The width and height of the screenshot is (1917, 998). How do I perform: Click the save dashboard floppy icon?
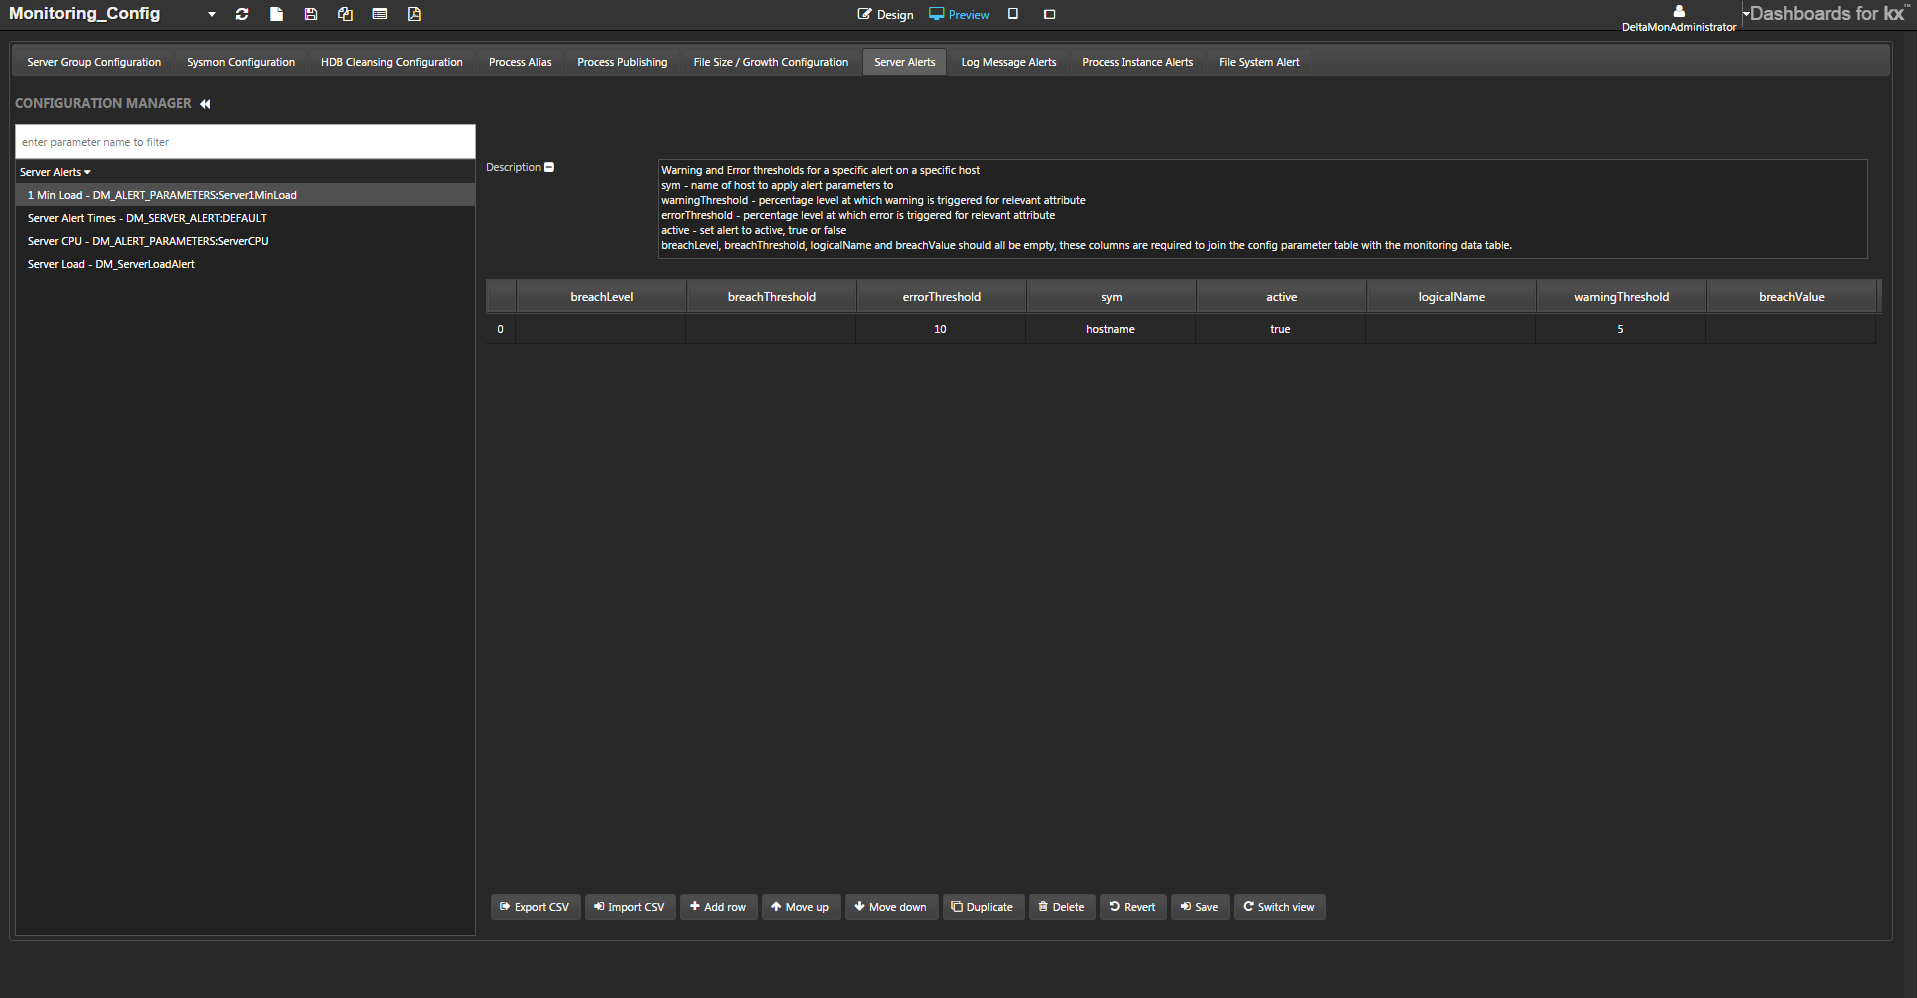(311, 14)
